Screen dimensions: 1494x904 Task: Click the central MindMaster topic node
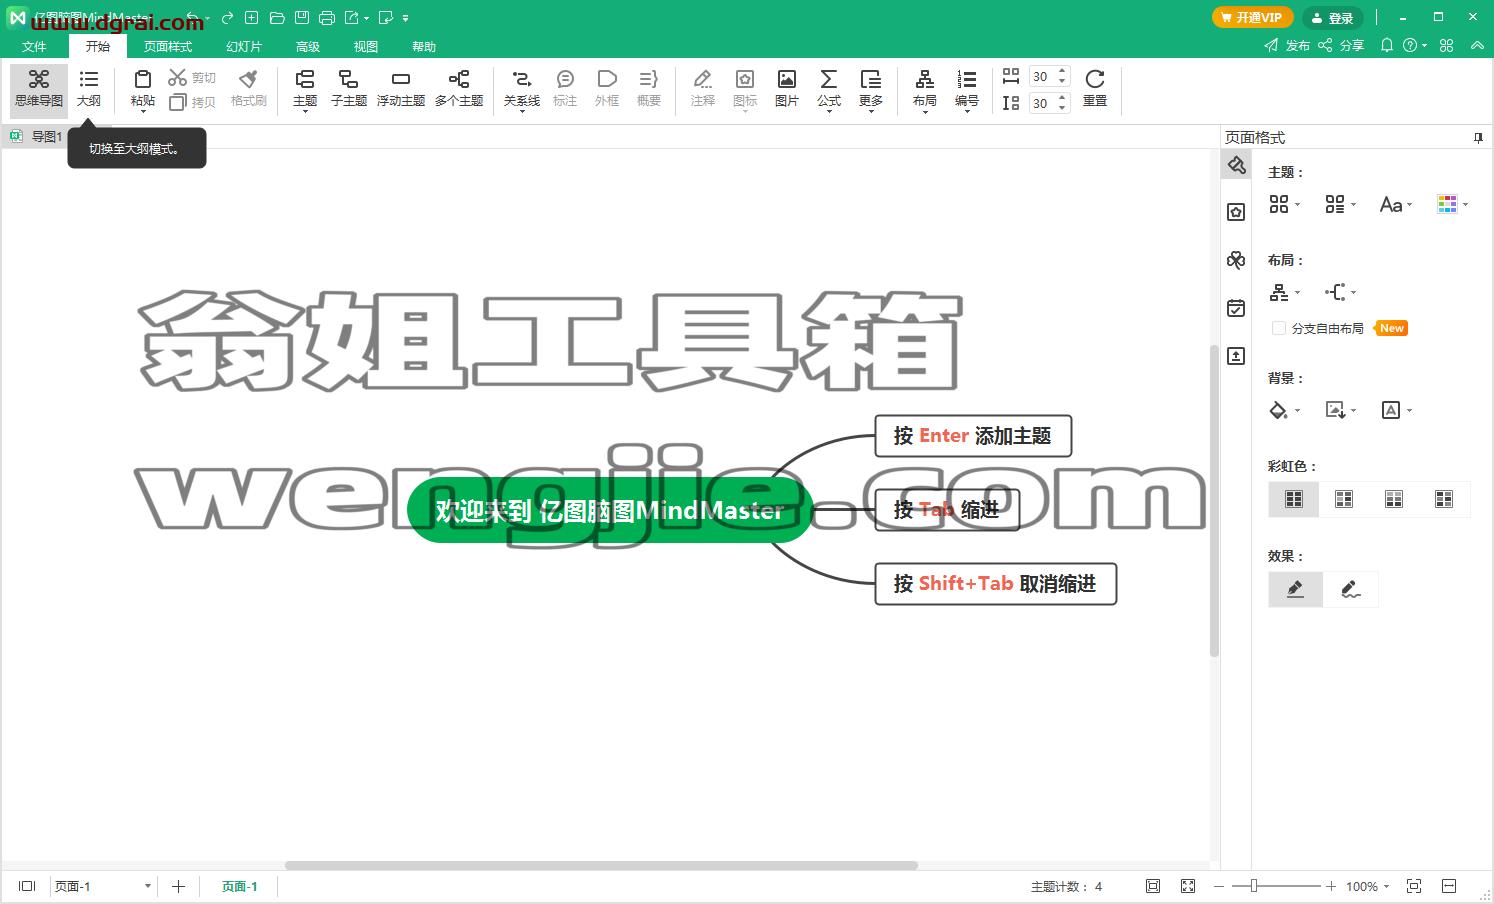(610, 511)
